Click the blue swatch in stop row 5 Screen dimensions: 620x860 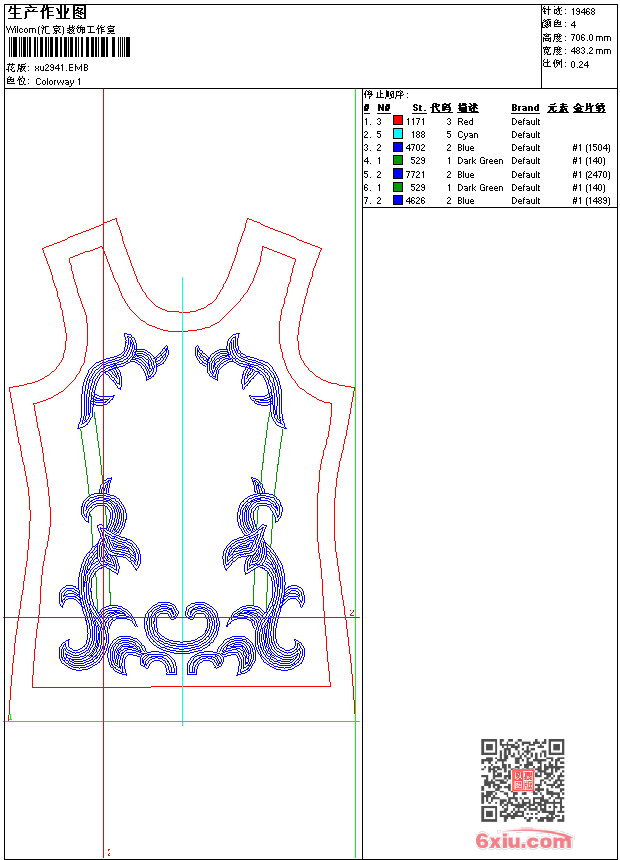[398, 174]
